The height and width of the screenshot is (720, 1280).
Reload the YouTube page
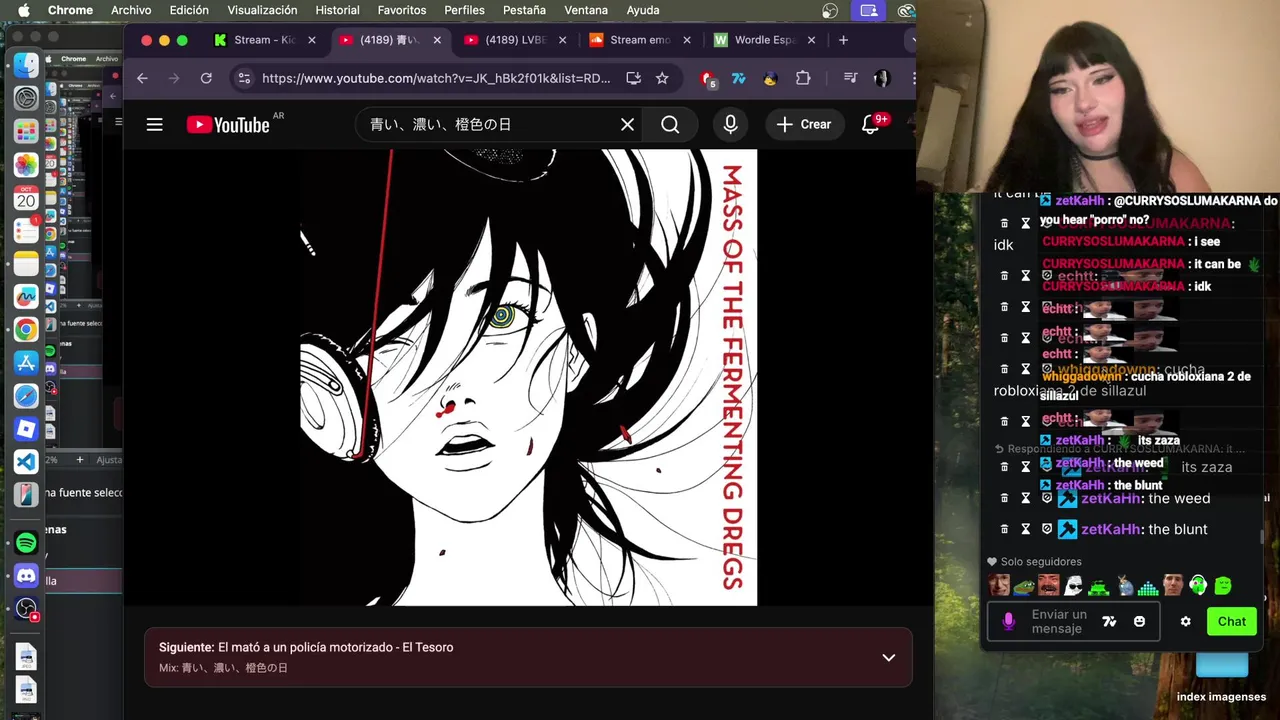click(206, 78)
